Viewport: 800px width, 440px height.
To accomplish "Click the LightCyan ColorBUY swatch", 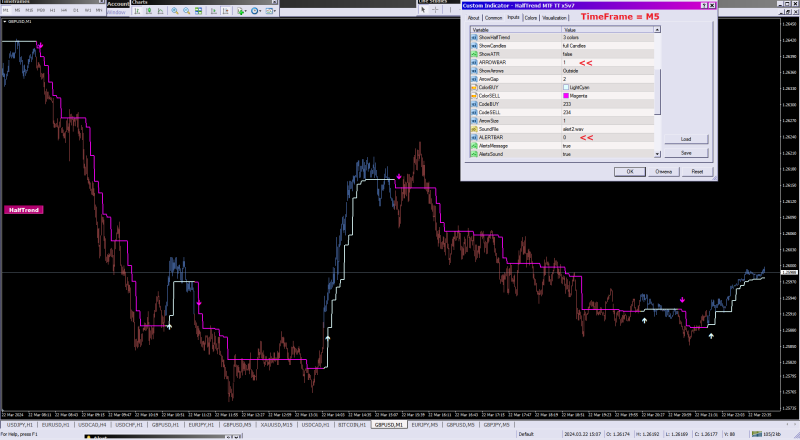I will click(x=566, y=87).
